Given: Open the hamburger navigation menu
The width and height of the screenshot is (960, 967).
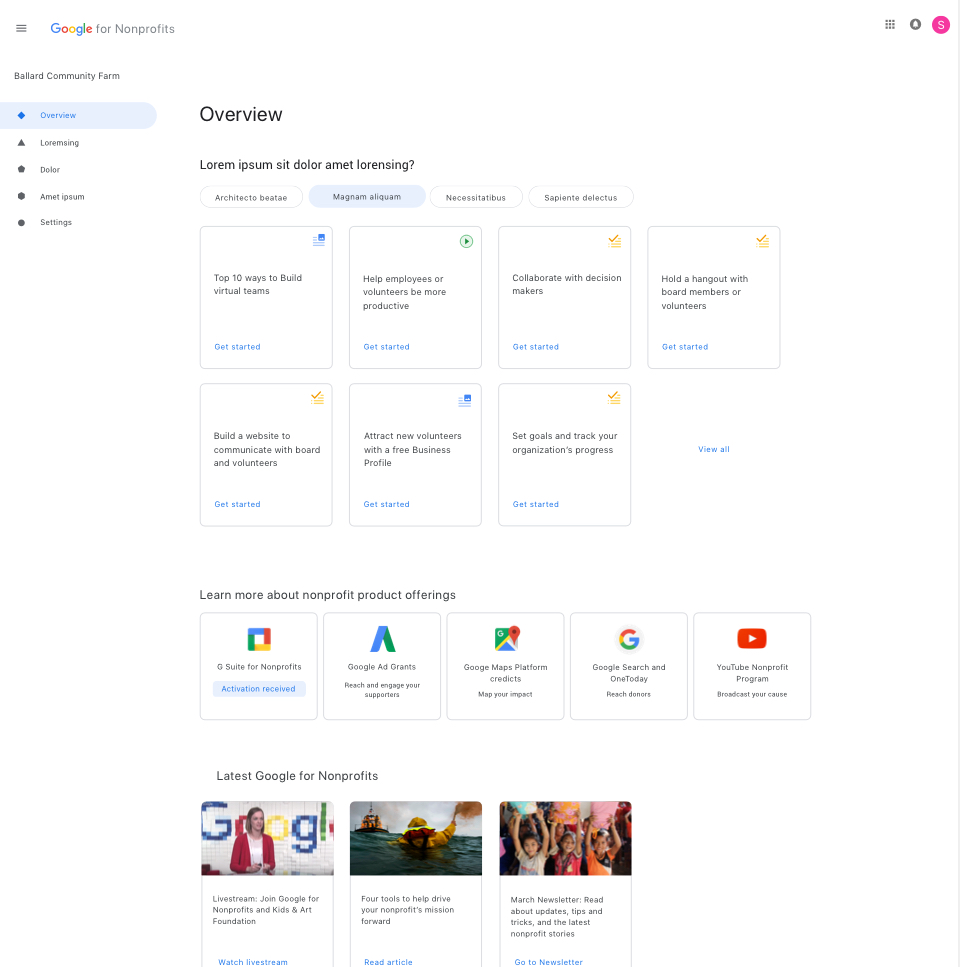Looking at the screenshot, I should pos(21,28).
